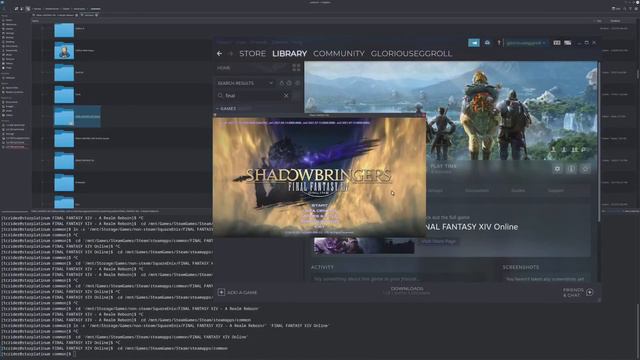Open the game's Discussions tab
Image resolution: width=640 pixels, height=360 pixels.
coord(477,190)
